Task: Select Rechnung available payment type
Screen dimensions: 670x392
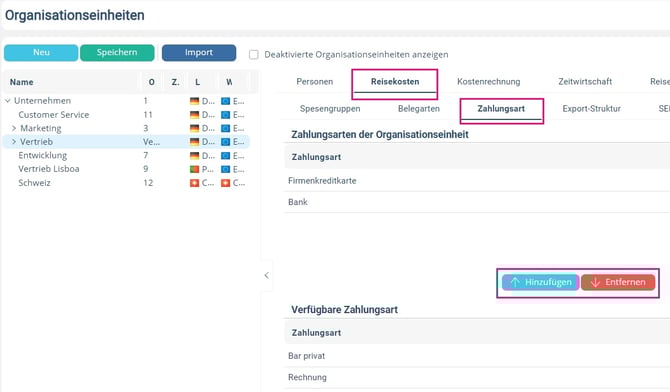Action: point(477,377)
